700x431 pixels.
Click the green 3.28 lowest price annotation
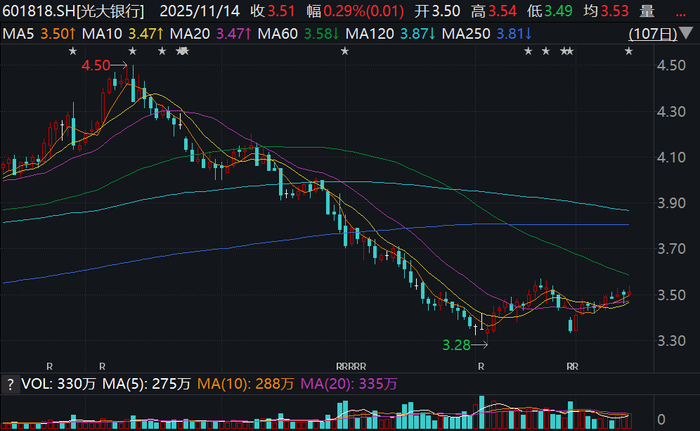pos(456,345)
